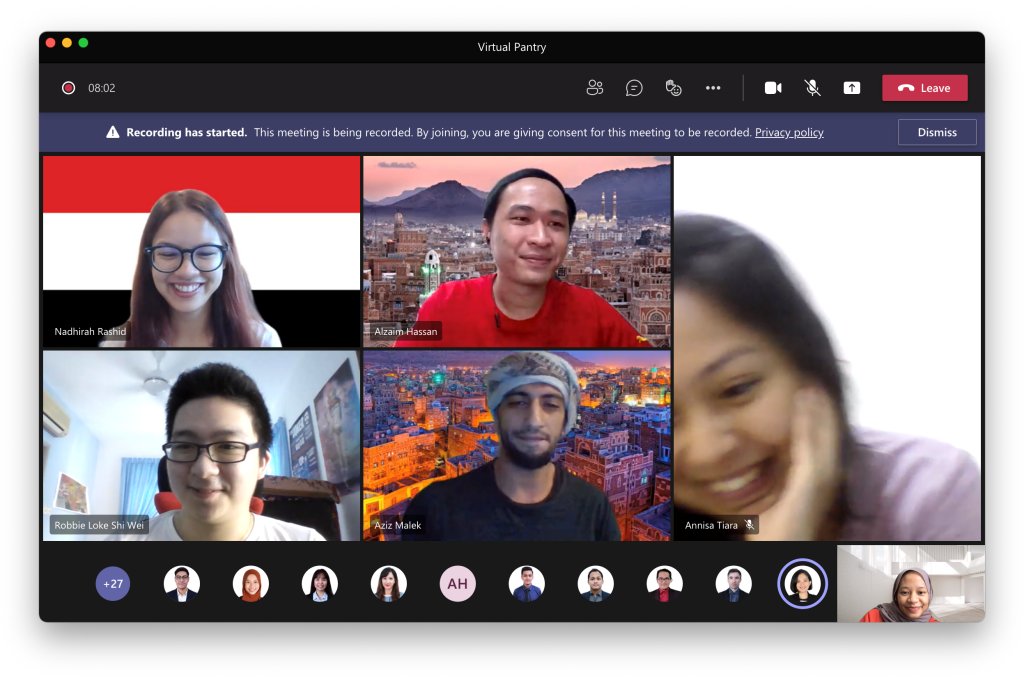Image resolution: width=1024 pixels, height=683 pixels.
Task: Dismiss the recording notification banner
Action: (937, 132)
